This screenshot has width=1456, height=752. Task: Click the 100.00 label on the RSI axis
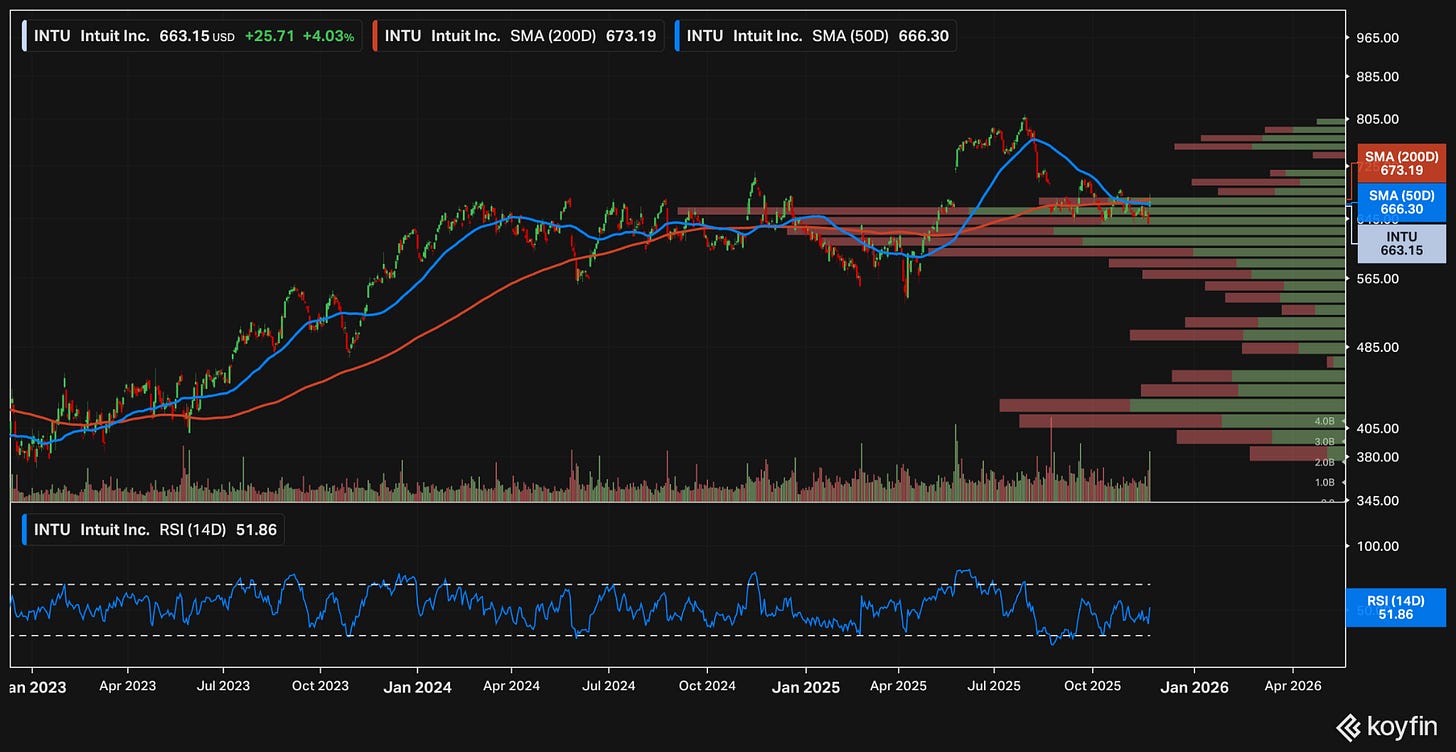[x=1376, y=546]
